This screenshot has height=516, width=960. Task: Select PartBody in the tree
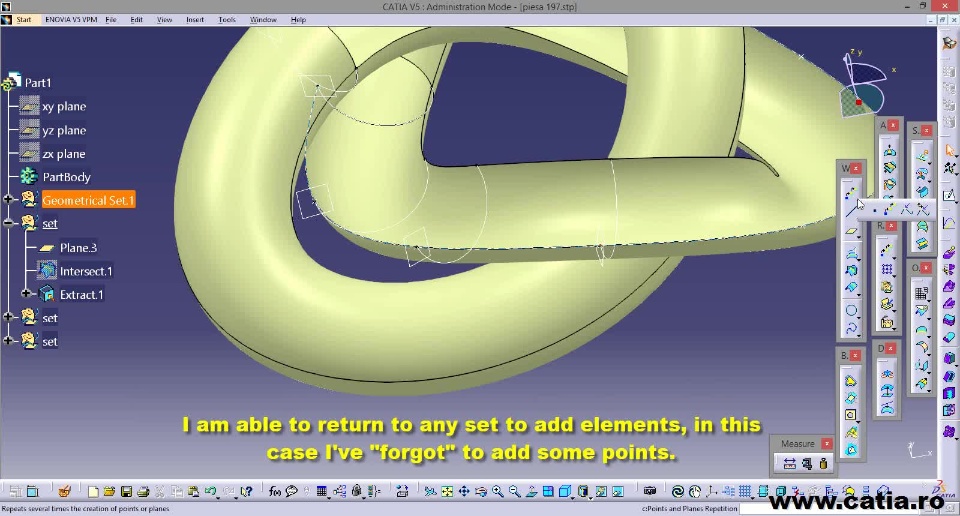pos(67,177)
